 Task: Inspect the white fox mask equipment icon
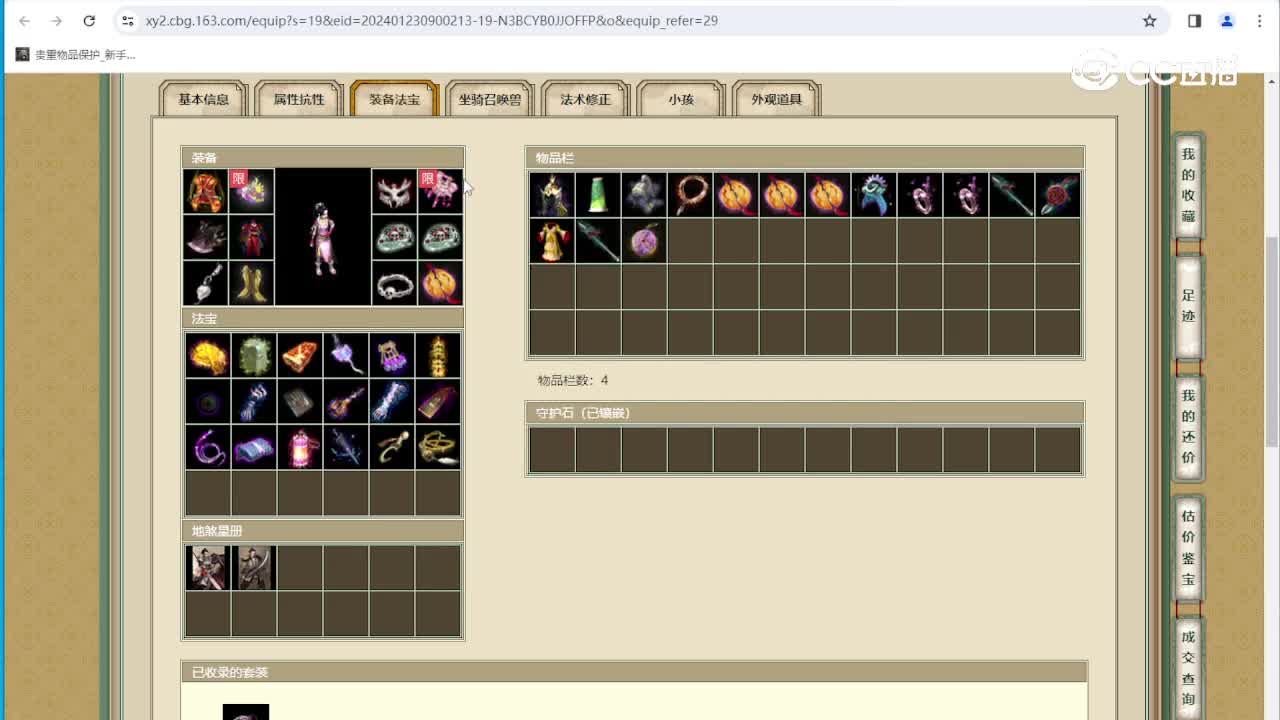[394, 191]
